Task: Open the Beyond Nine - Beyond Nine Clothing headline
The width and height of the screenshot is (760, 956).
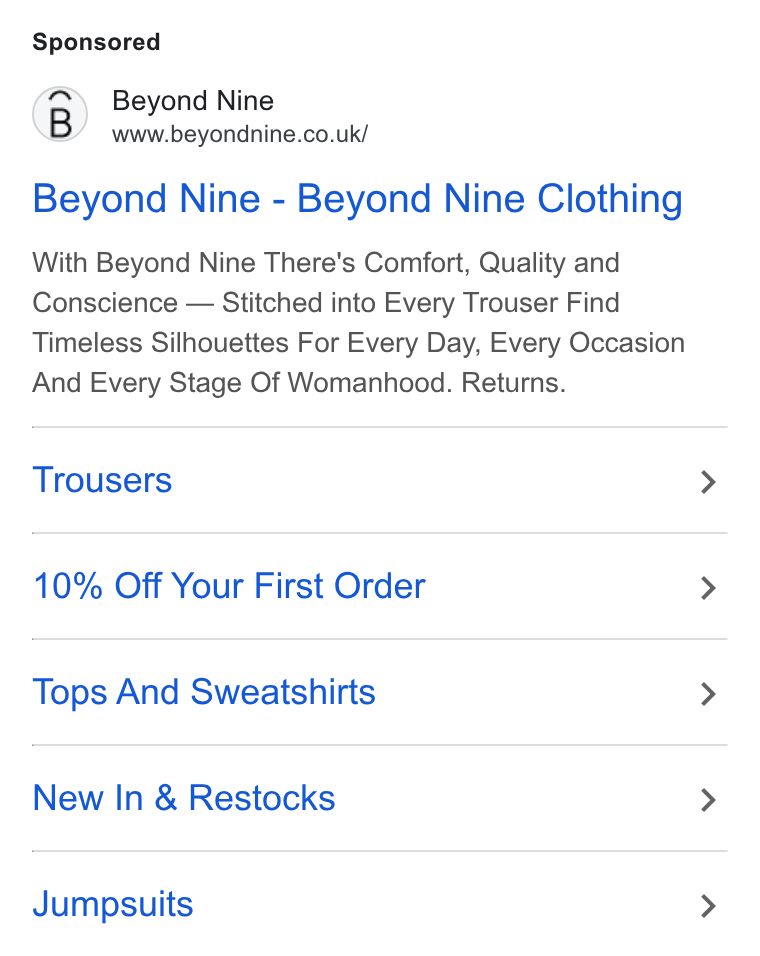Action: click(x=357, y=200)
